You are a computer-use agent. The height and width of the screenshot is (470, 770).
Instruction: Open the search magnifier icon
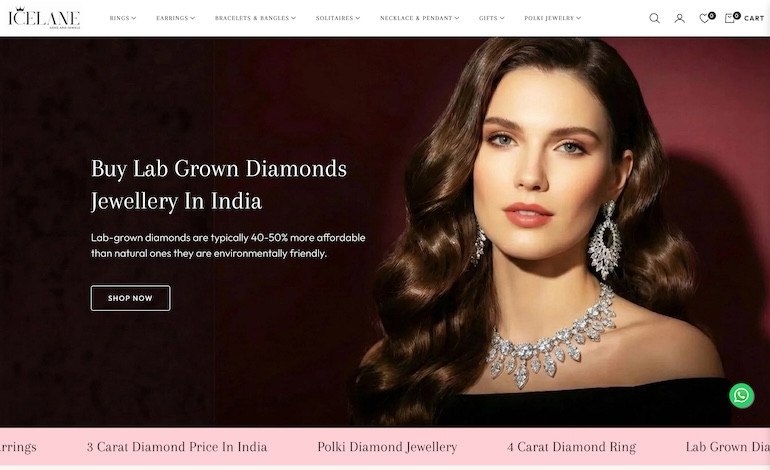click(x=654, y=18)
